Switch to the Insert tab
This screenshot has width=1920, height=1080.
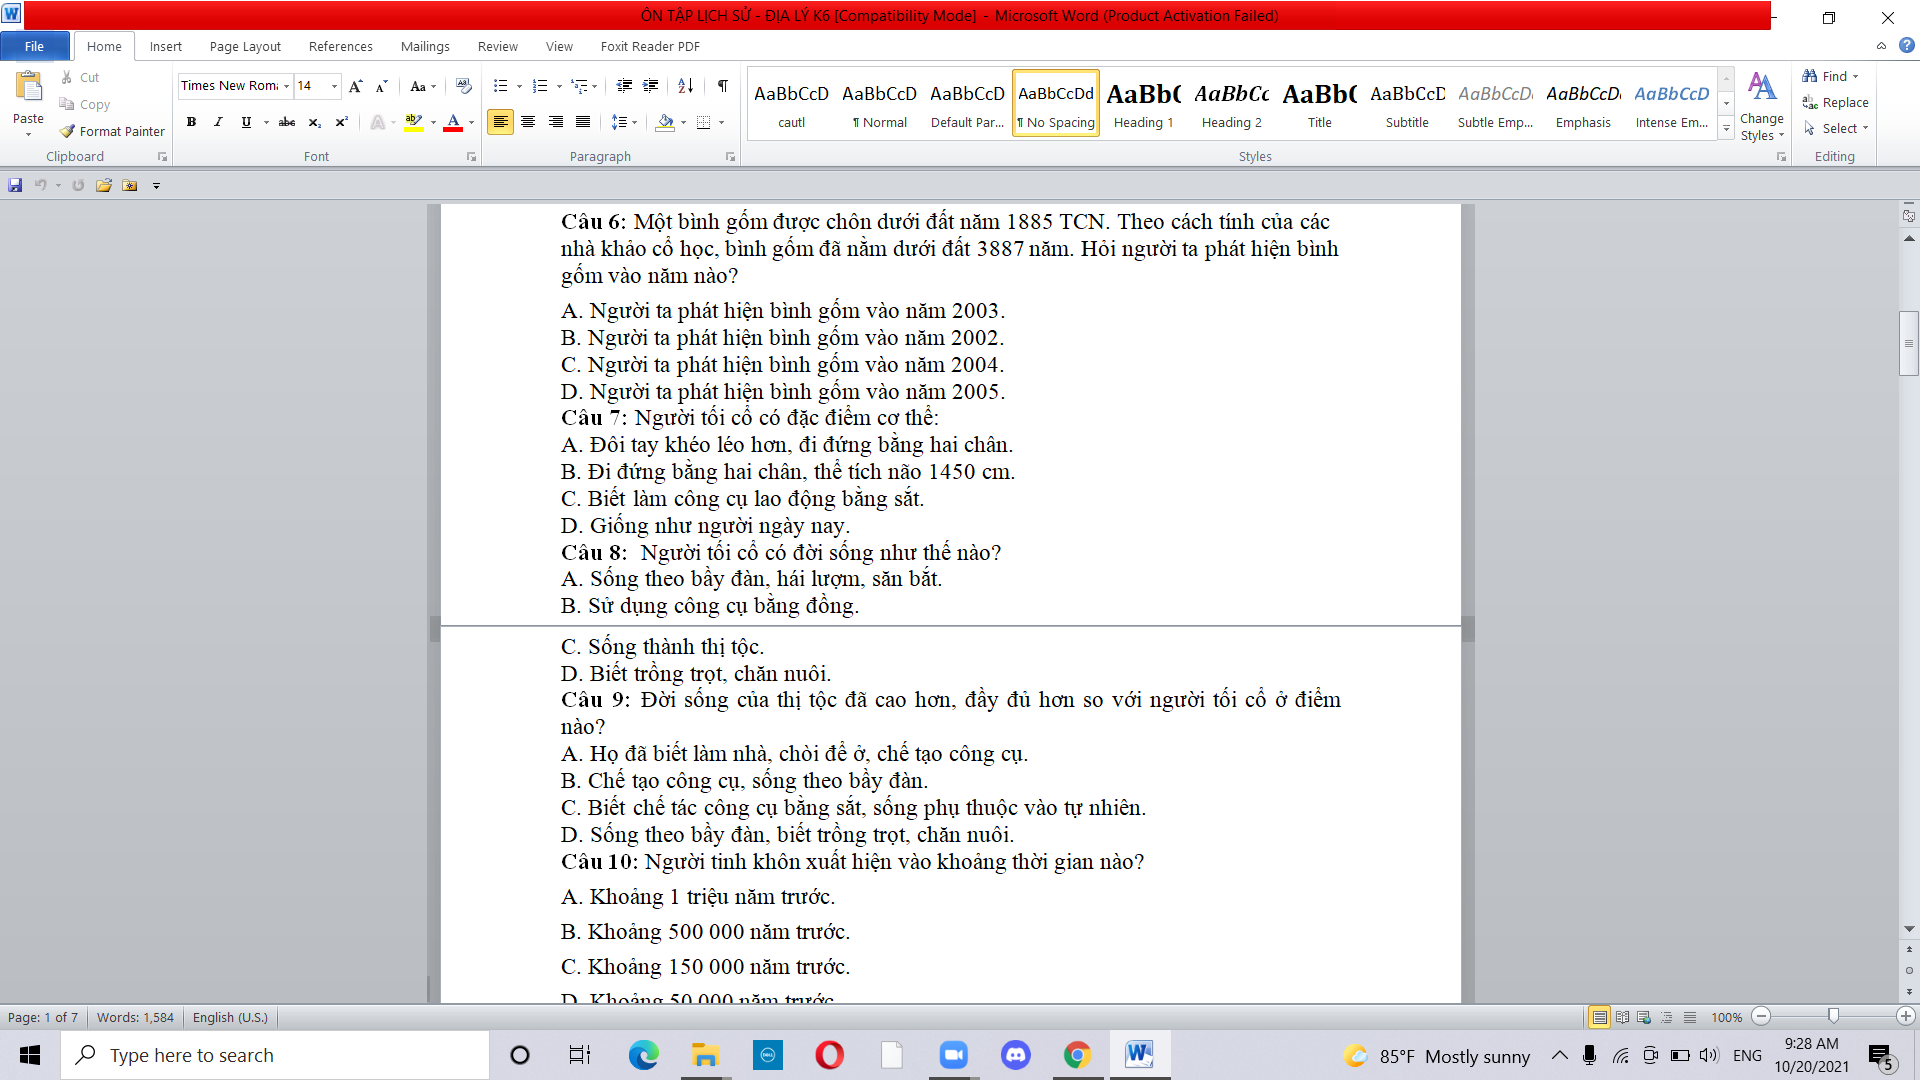click(x=165, y=46)
